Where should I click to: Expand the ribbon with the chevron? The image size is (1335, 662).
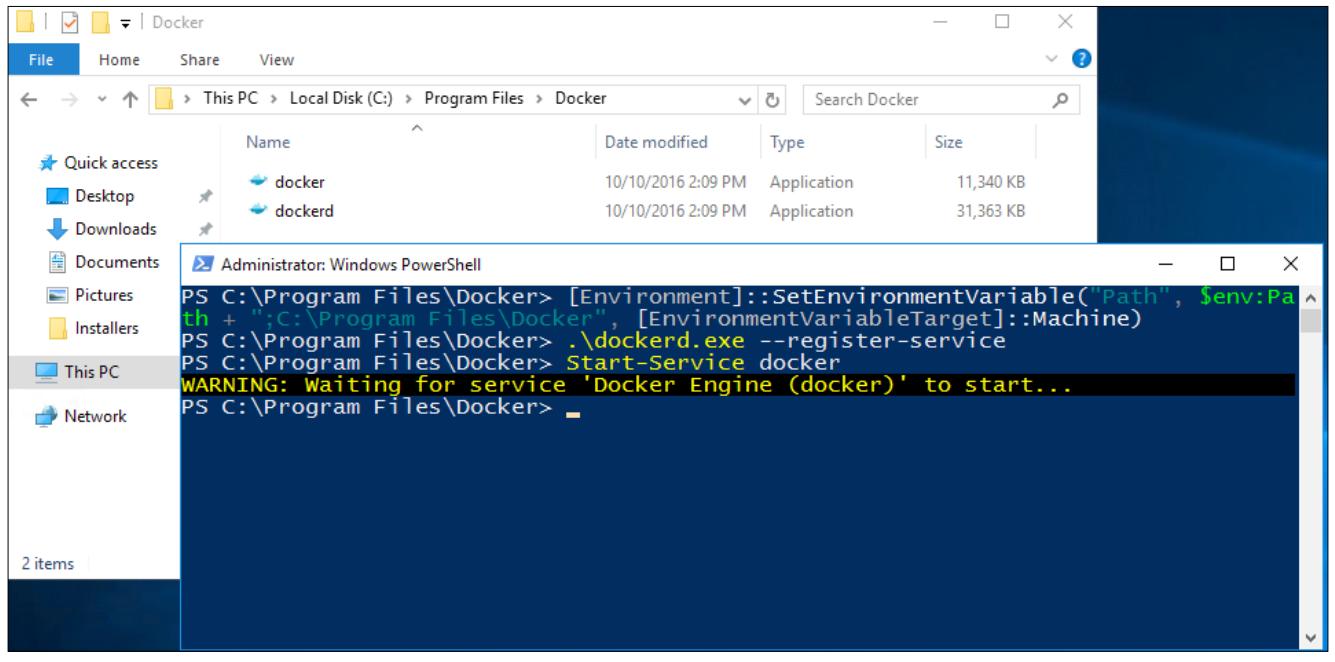point(1049,59)
